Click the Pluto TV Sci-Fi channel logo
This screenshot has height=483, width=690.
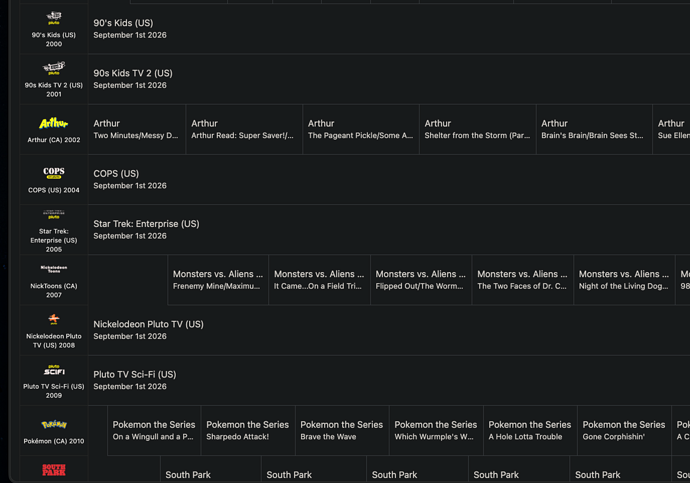coord(54,370)
